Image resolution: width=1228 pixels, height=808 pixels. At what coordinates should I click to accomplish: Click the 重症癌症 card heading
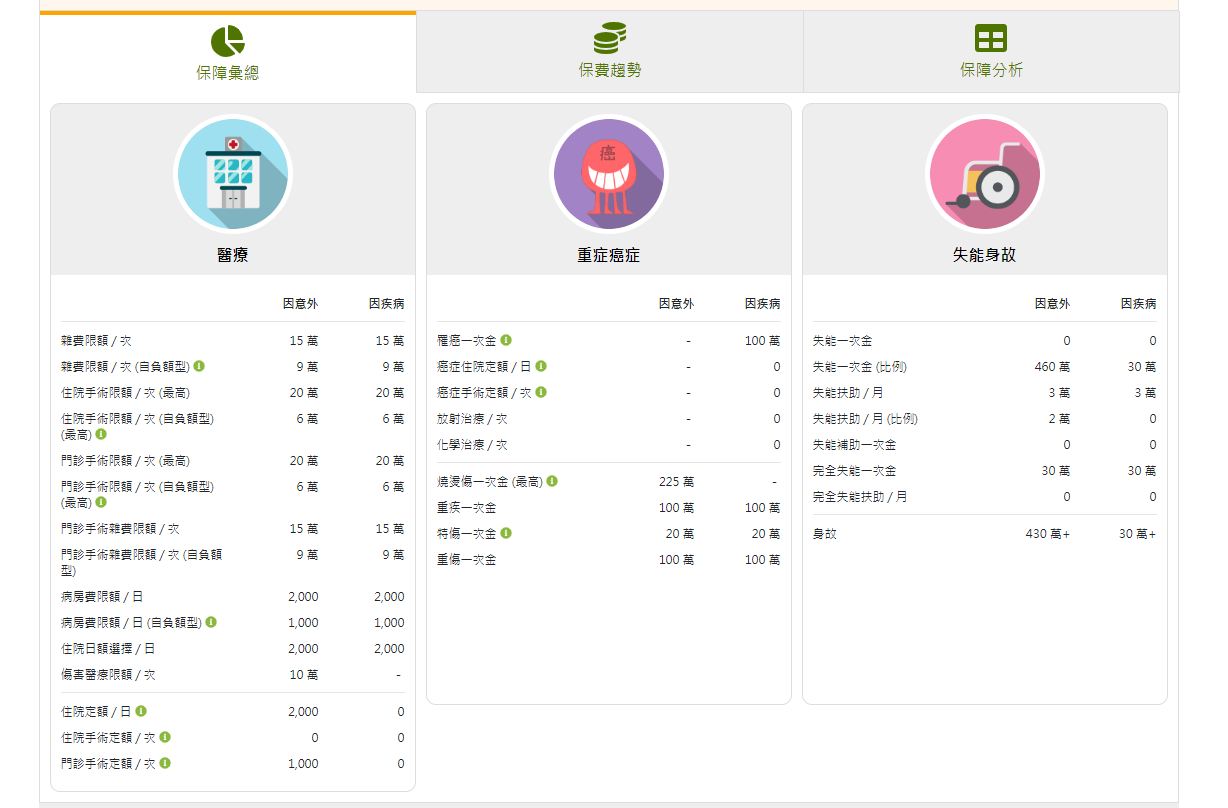(609, 255)
